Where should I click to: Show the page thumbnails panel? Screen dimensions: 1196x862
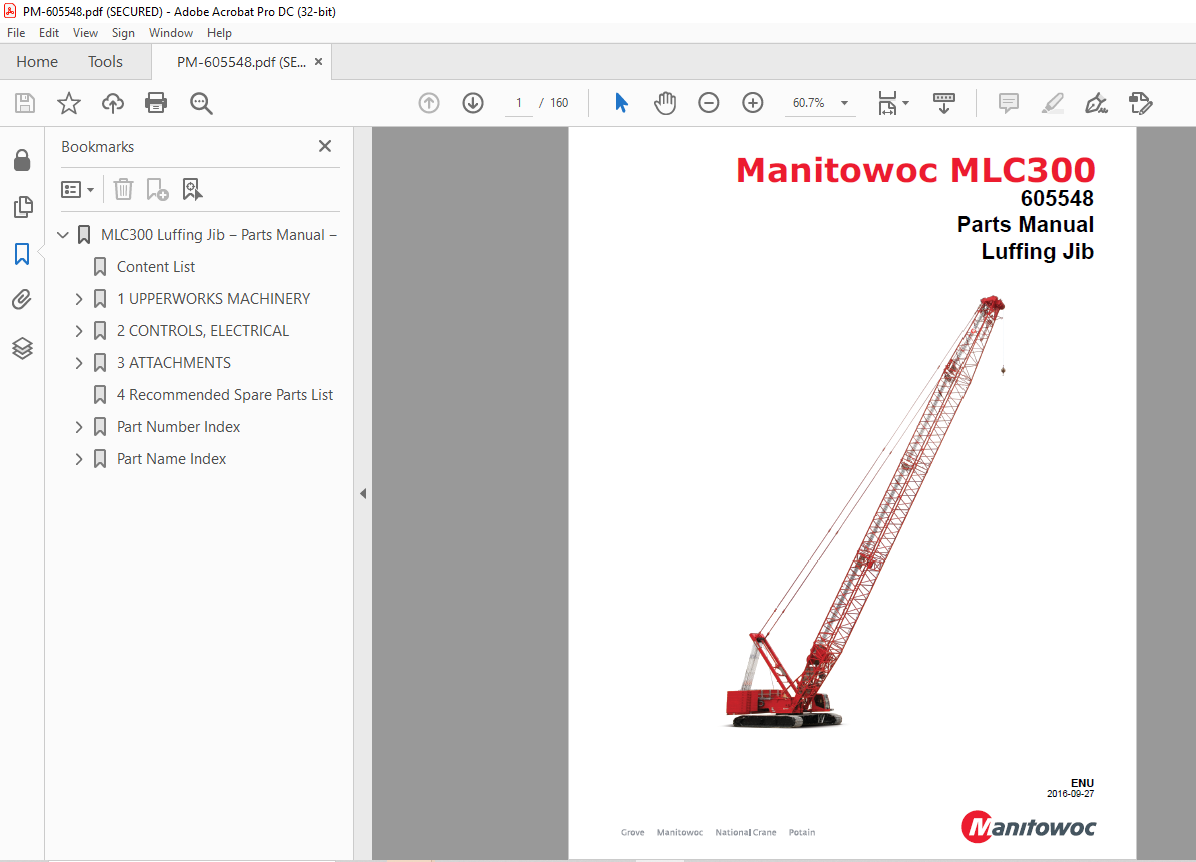click(23, 207)
